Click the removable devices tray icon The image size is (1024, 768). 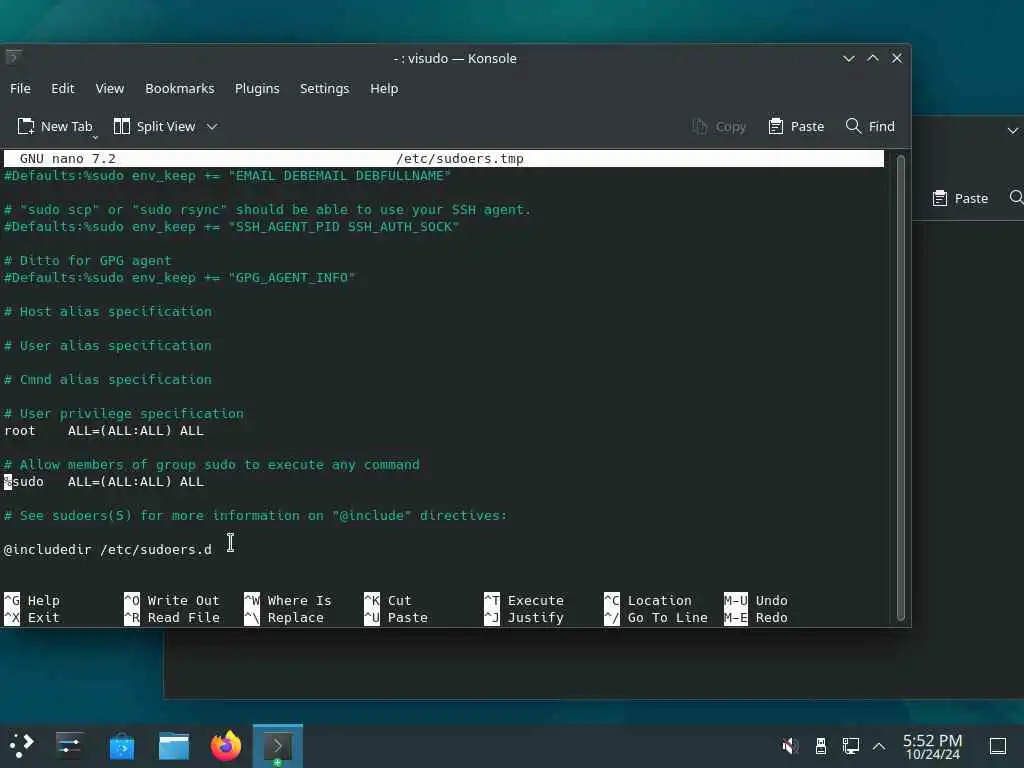[x=821, y=745]
